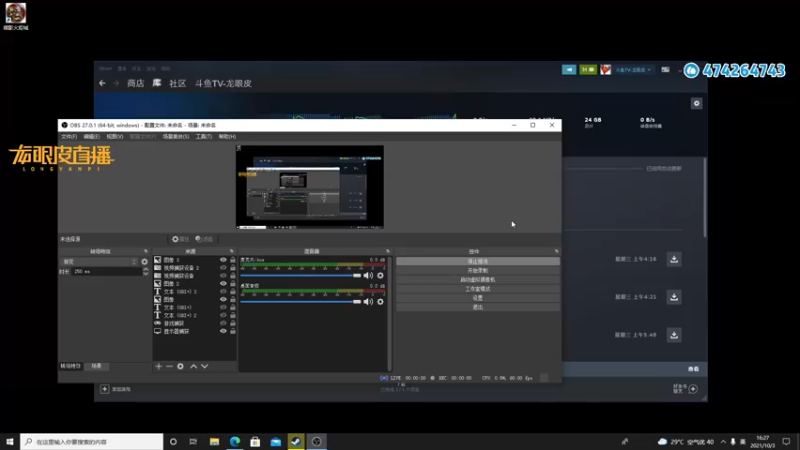
Task: Adjust the 桌面音频 volume slider
Action: tap(301, 302)
